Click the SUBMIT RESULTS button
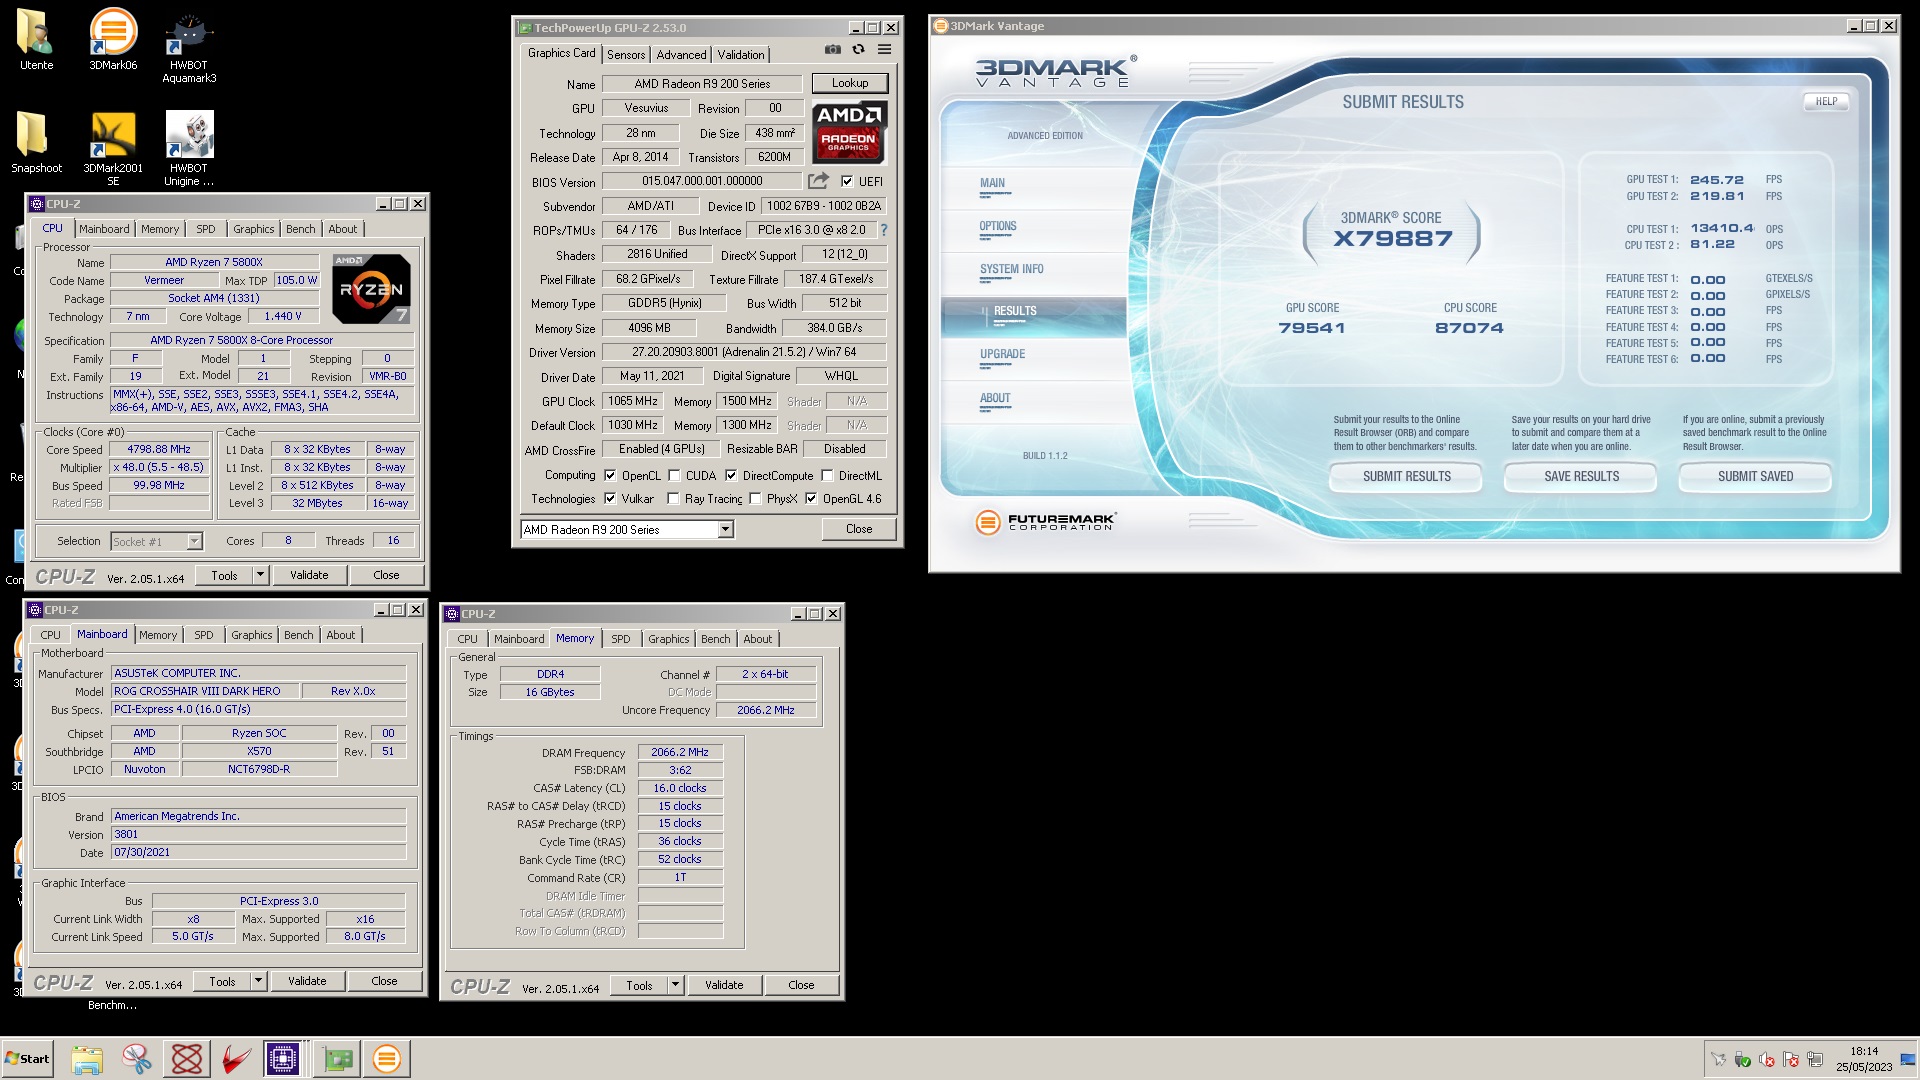1920x1080 pixels. tap(1406, 477)
